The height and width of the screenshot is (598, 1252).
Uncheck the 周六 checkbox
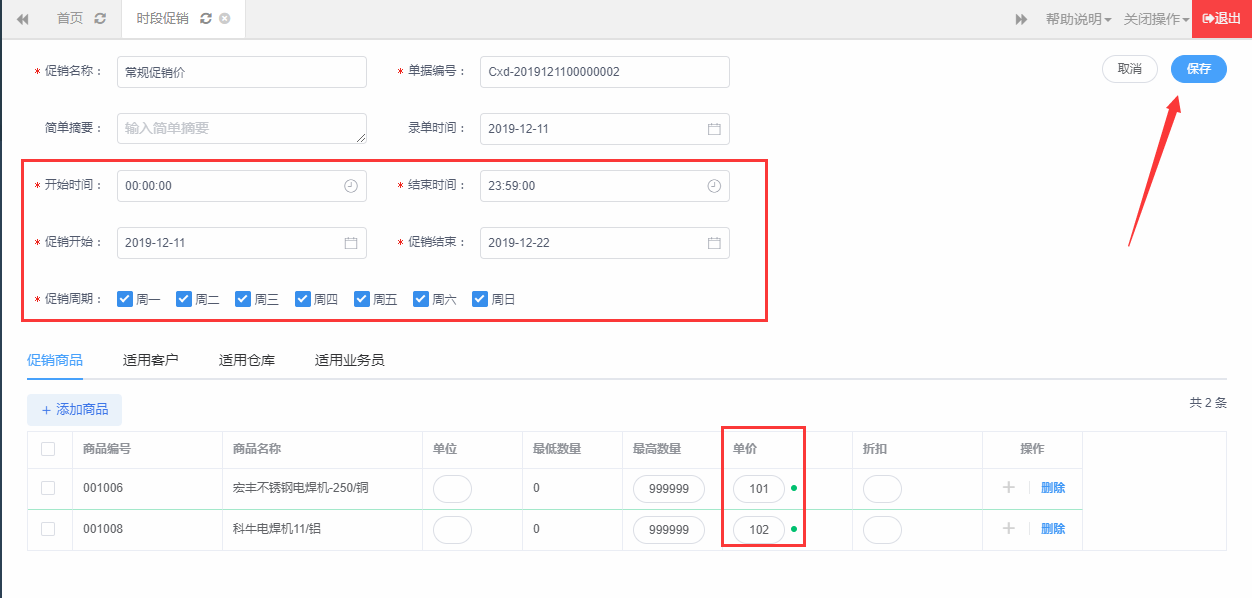421,299
